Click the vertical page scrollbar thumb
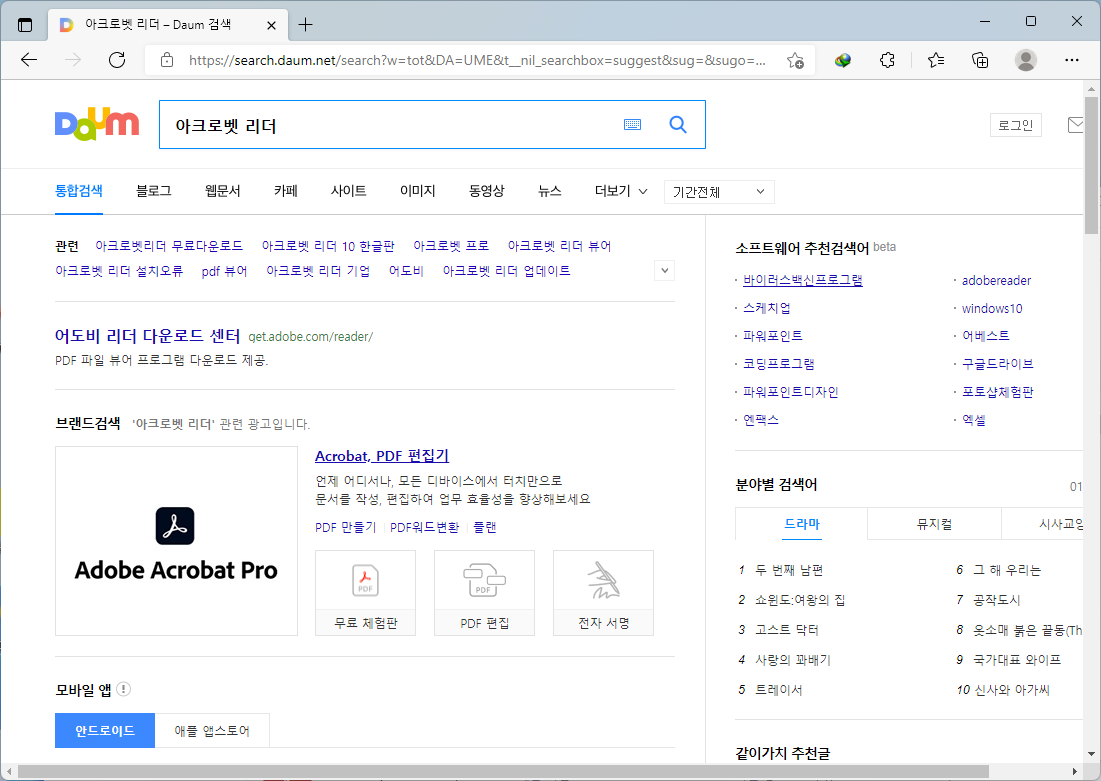Image resolution: width=1101 pixels, height=781 pixels. pos(1090,165)
